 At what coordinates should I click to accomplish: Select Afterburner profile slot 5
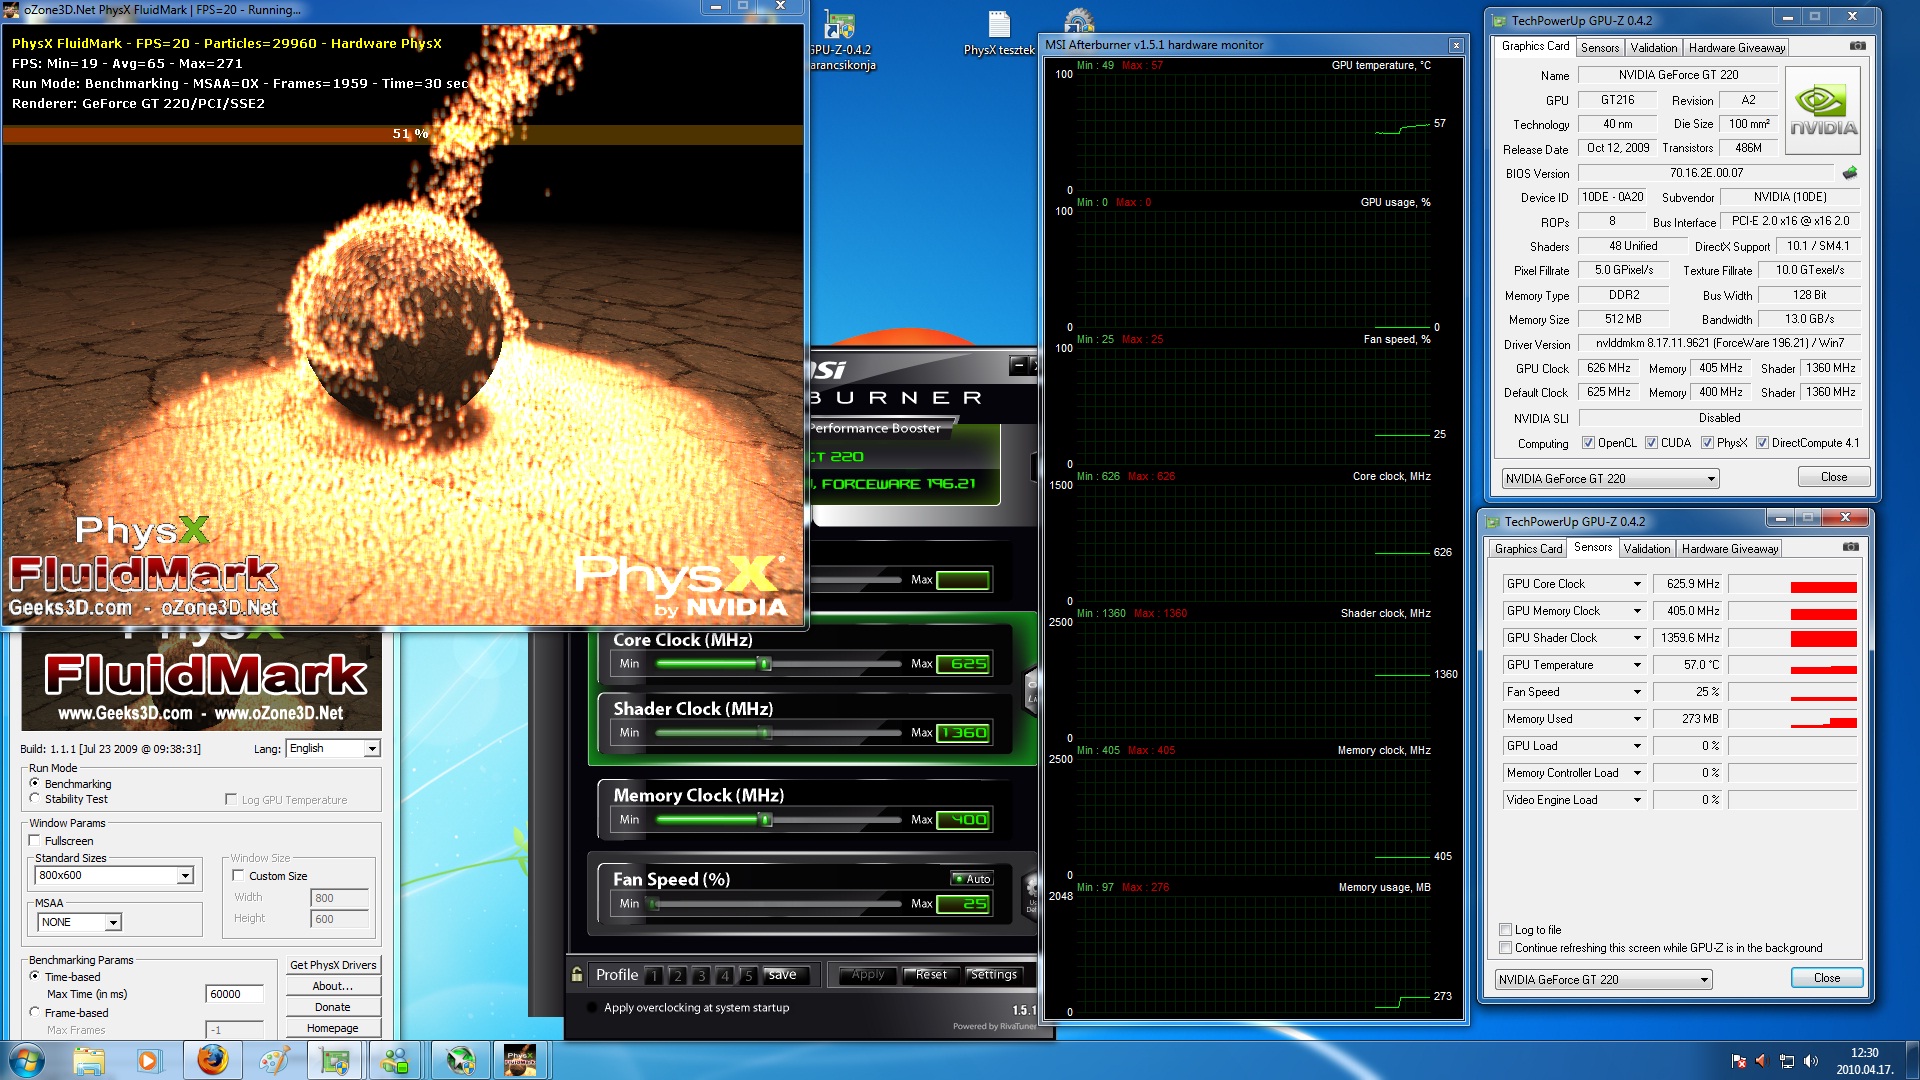[x=748, y=975]
